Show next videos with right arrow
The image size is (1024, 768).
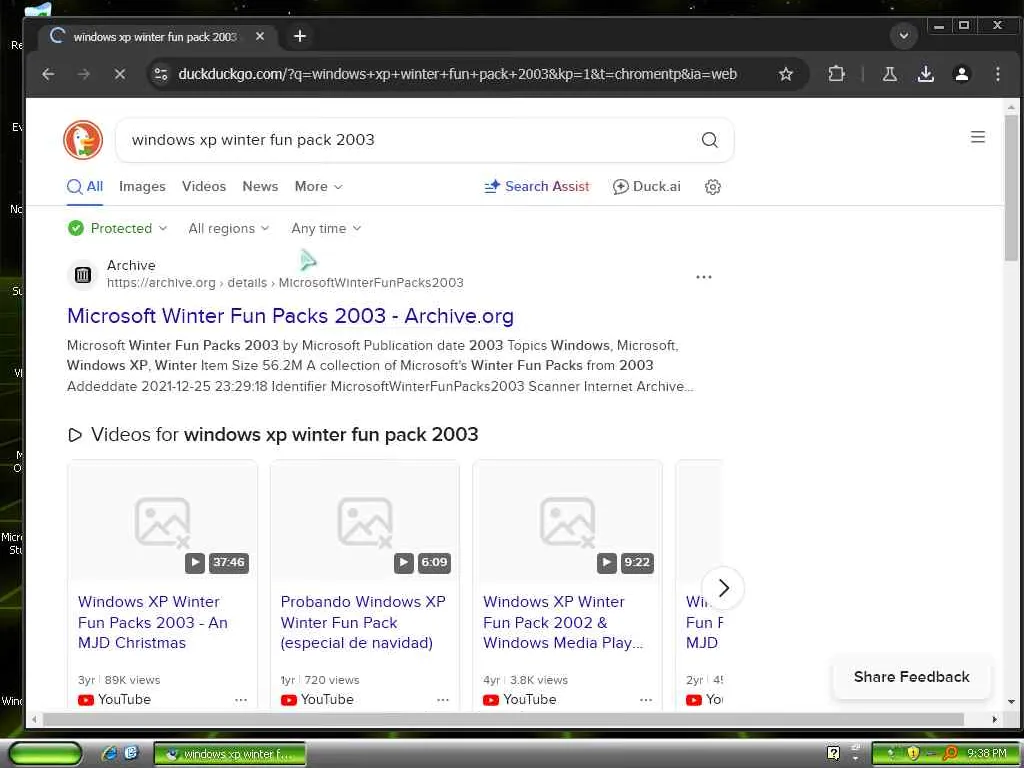(x=723, y=588)
